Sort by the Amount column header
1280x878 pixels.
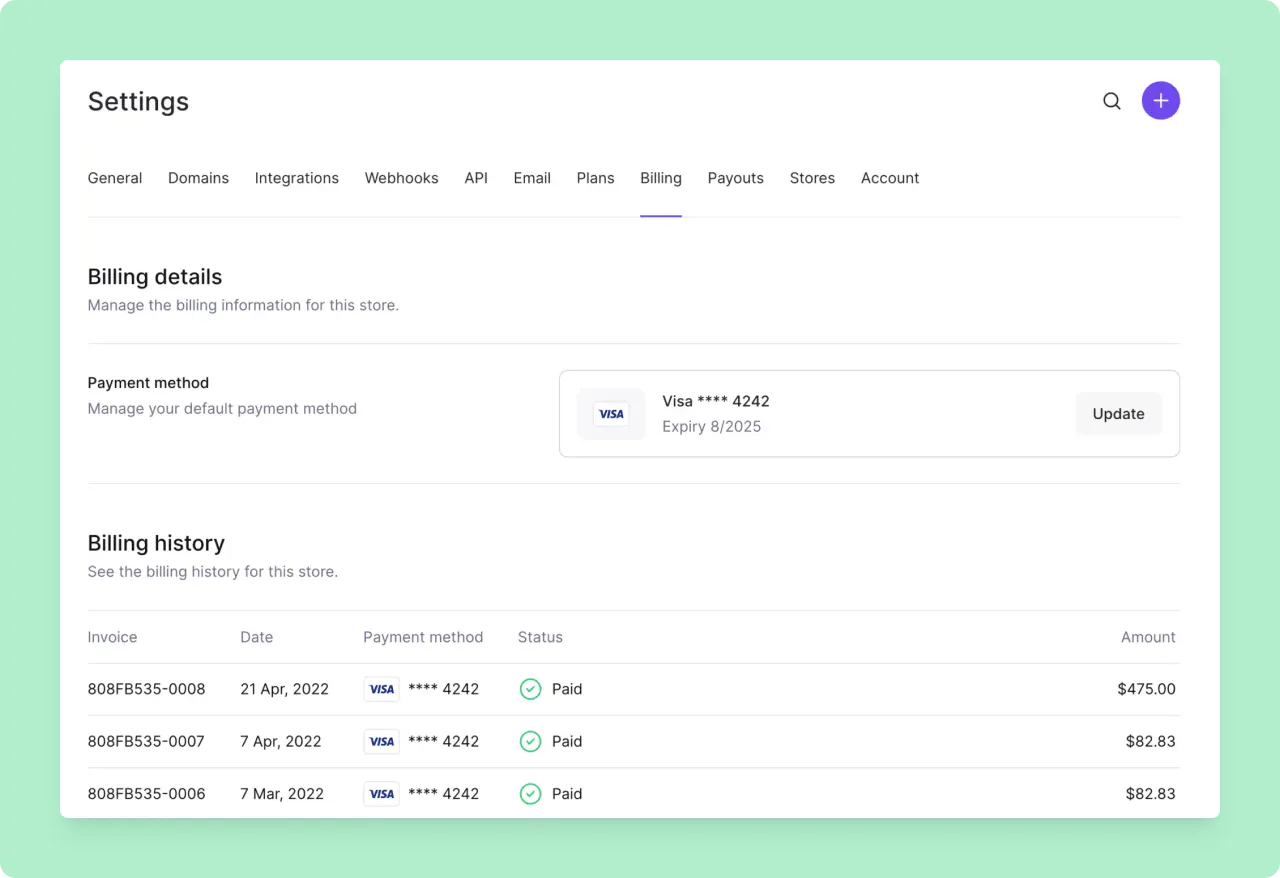(1148, 637)
